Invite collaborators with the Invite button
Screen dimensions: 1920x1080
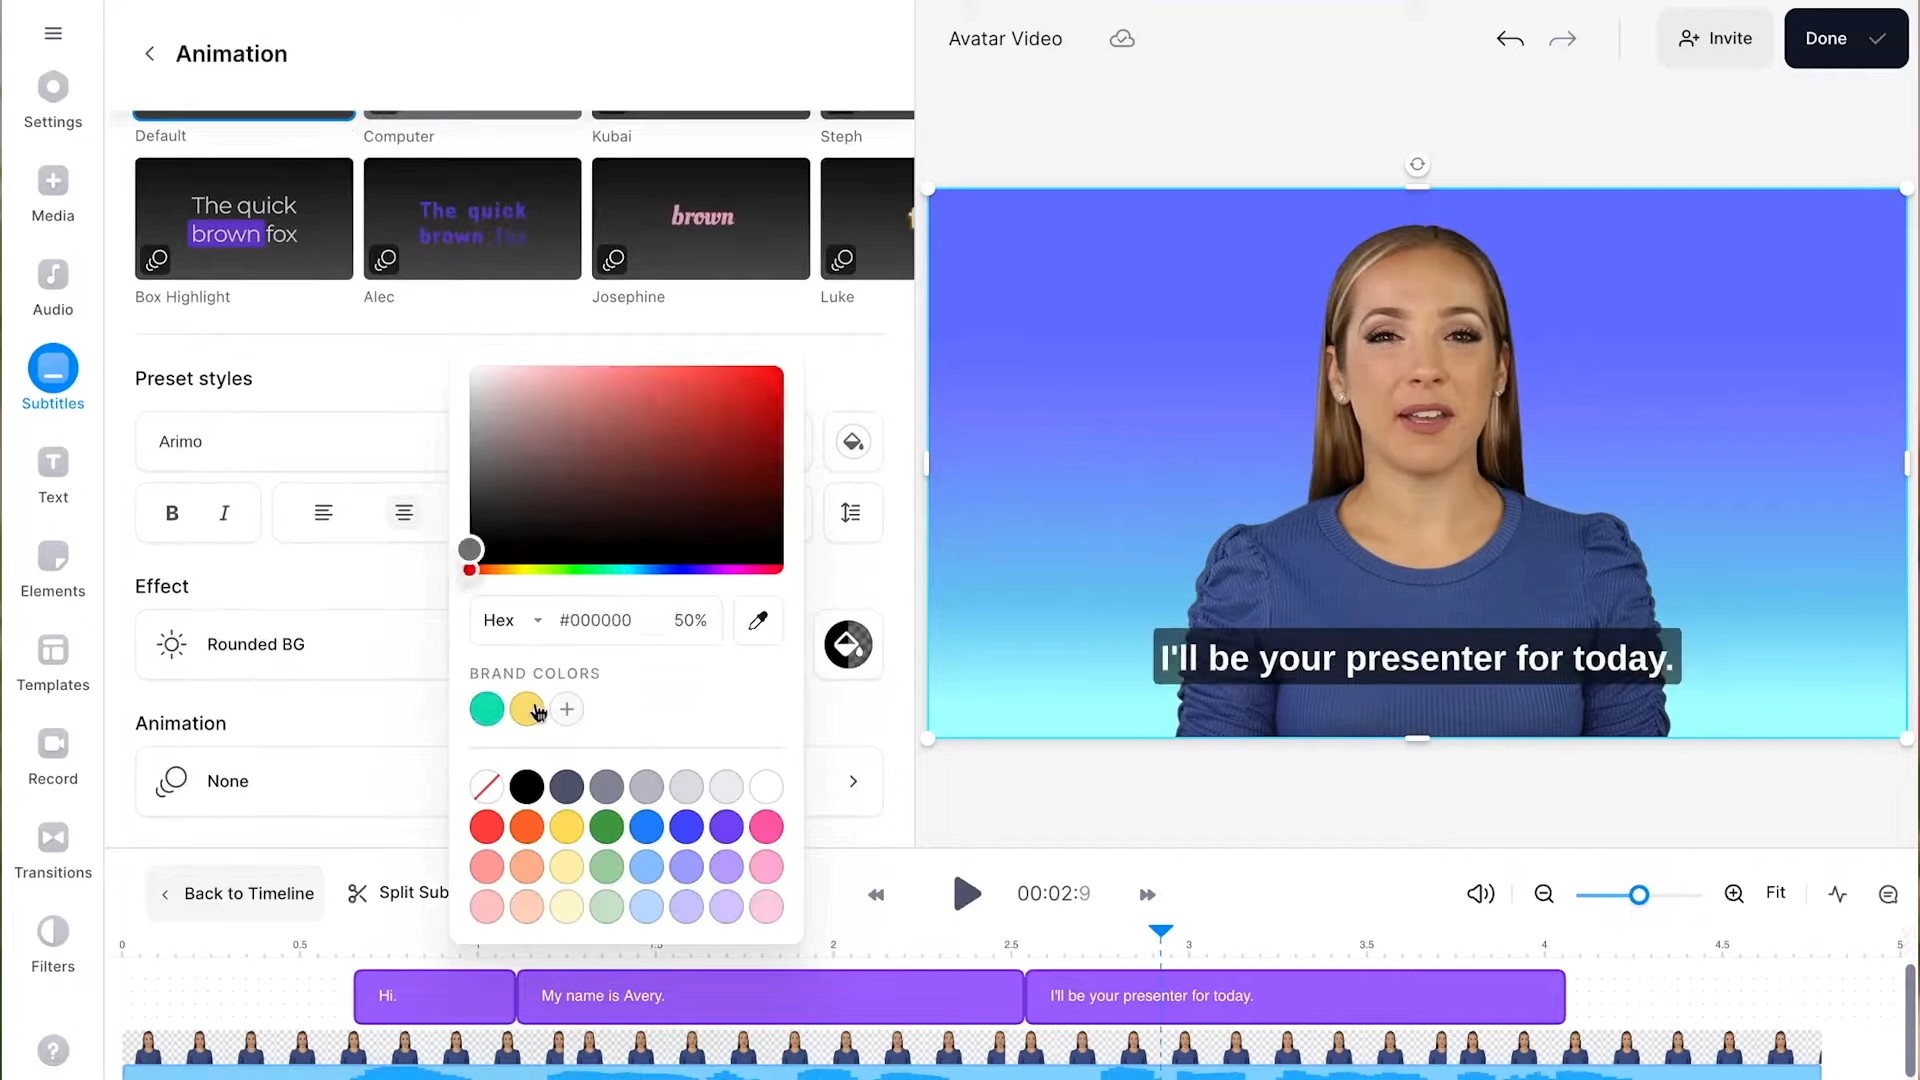tap(1715, 39)
